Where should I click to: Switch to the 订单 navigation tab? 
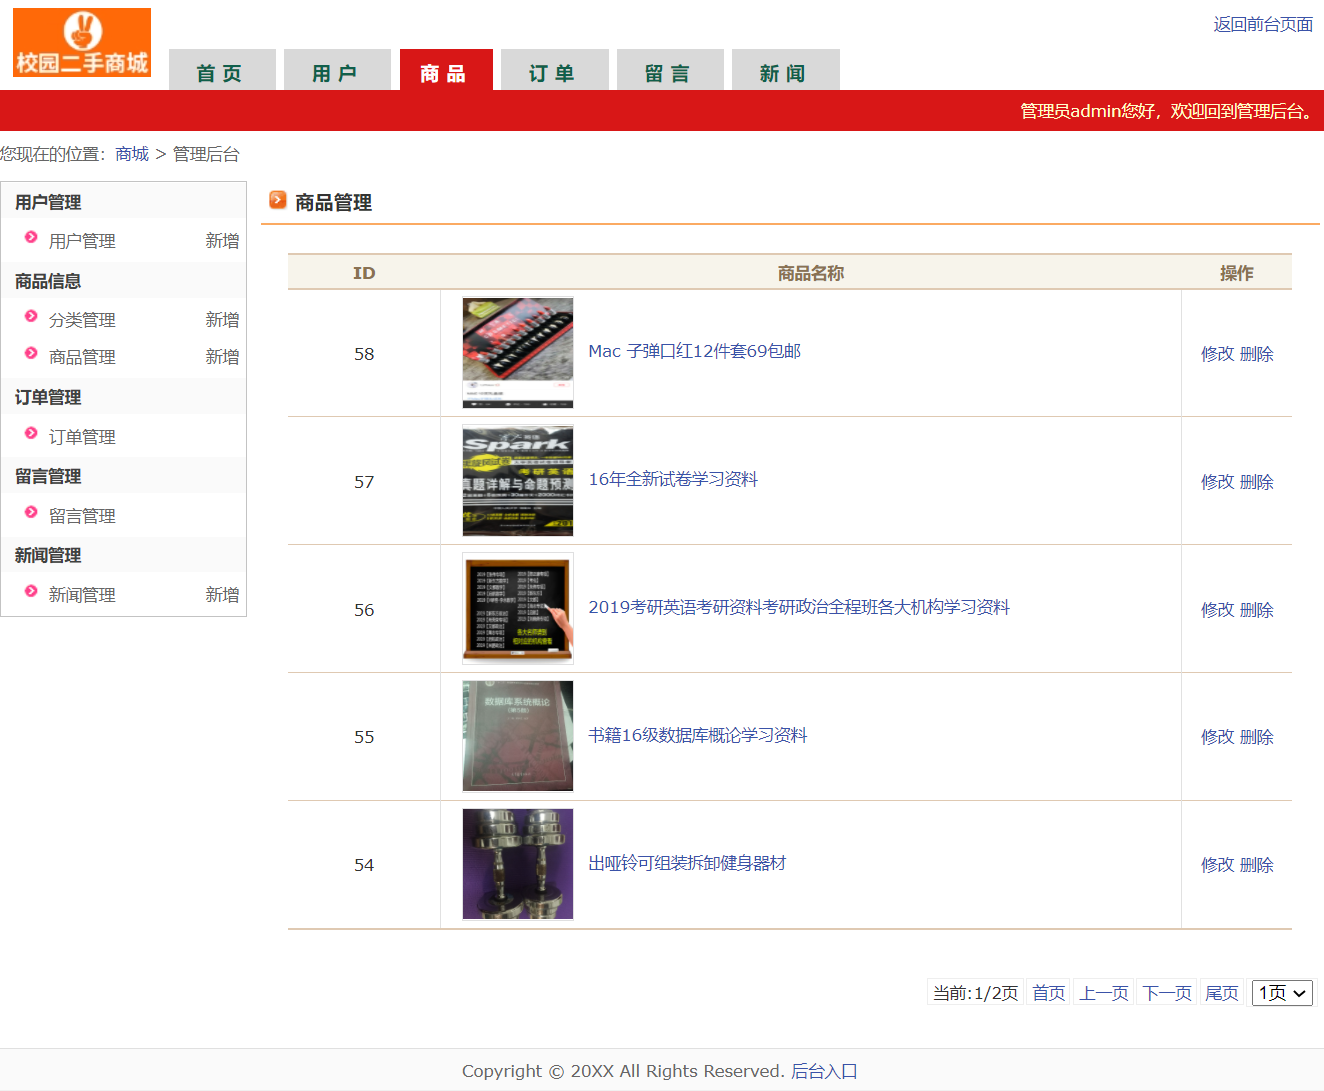tap(554, 70)
